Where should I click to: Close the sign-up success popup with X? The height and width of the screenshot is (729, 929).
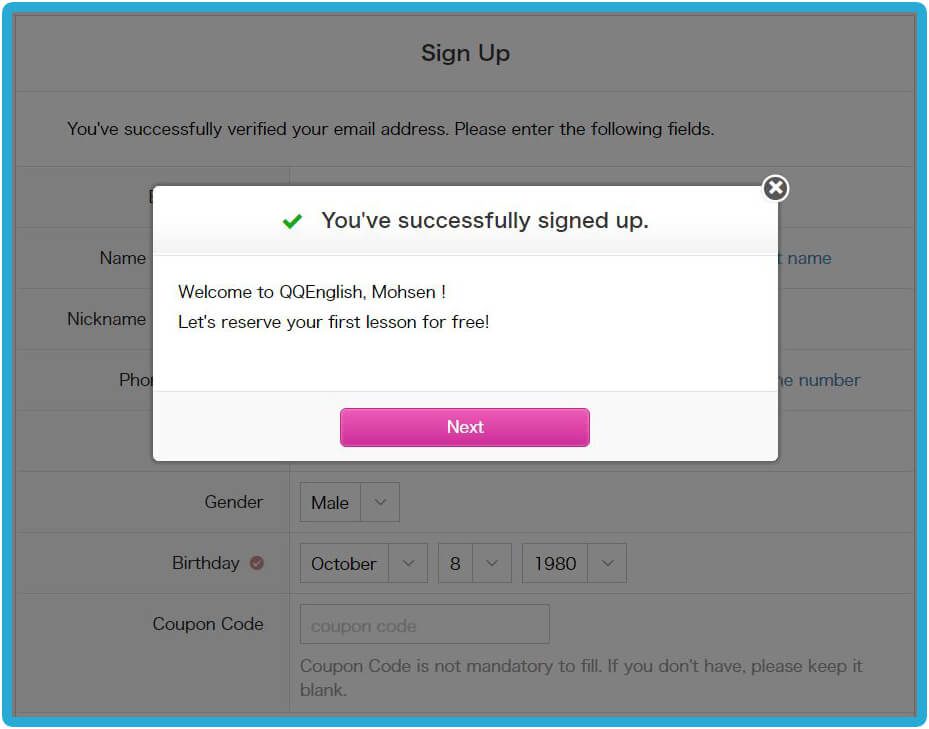point(775,188)
